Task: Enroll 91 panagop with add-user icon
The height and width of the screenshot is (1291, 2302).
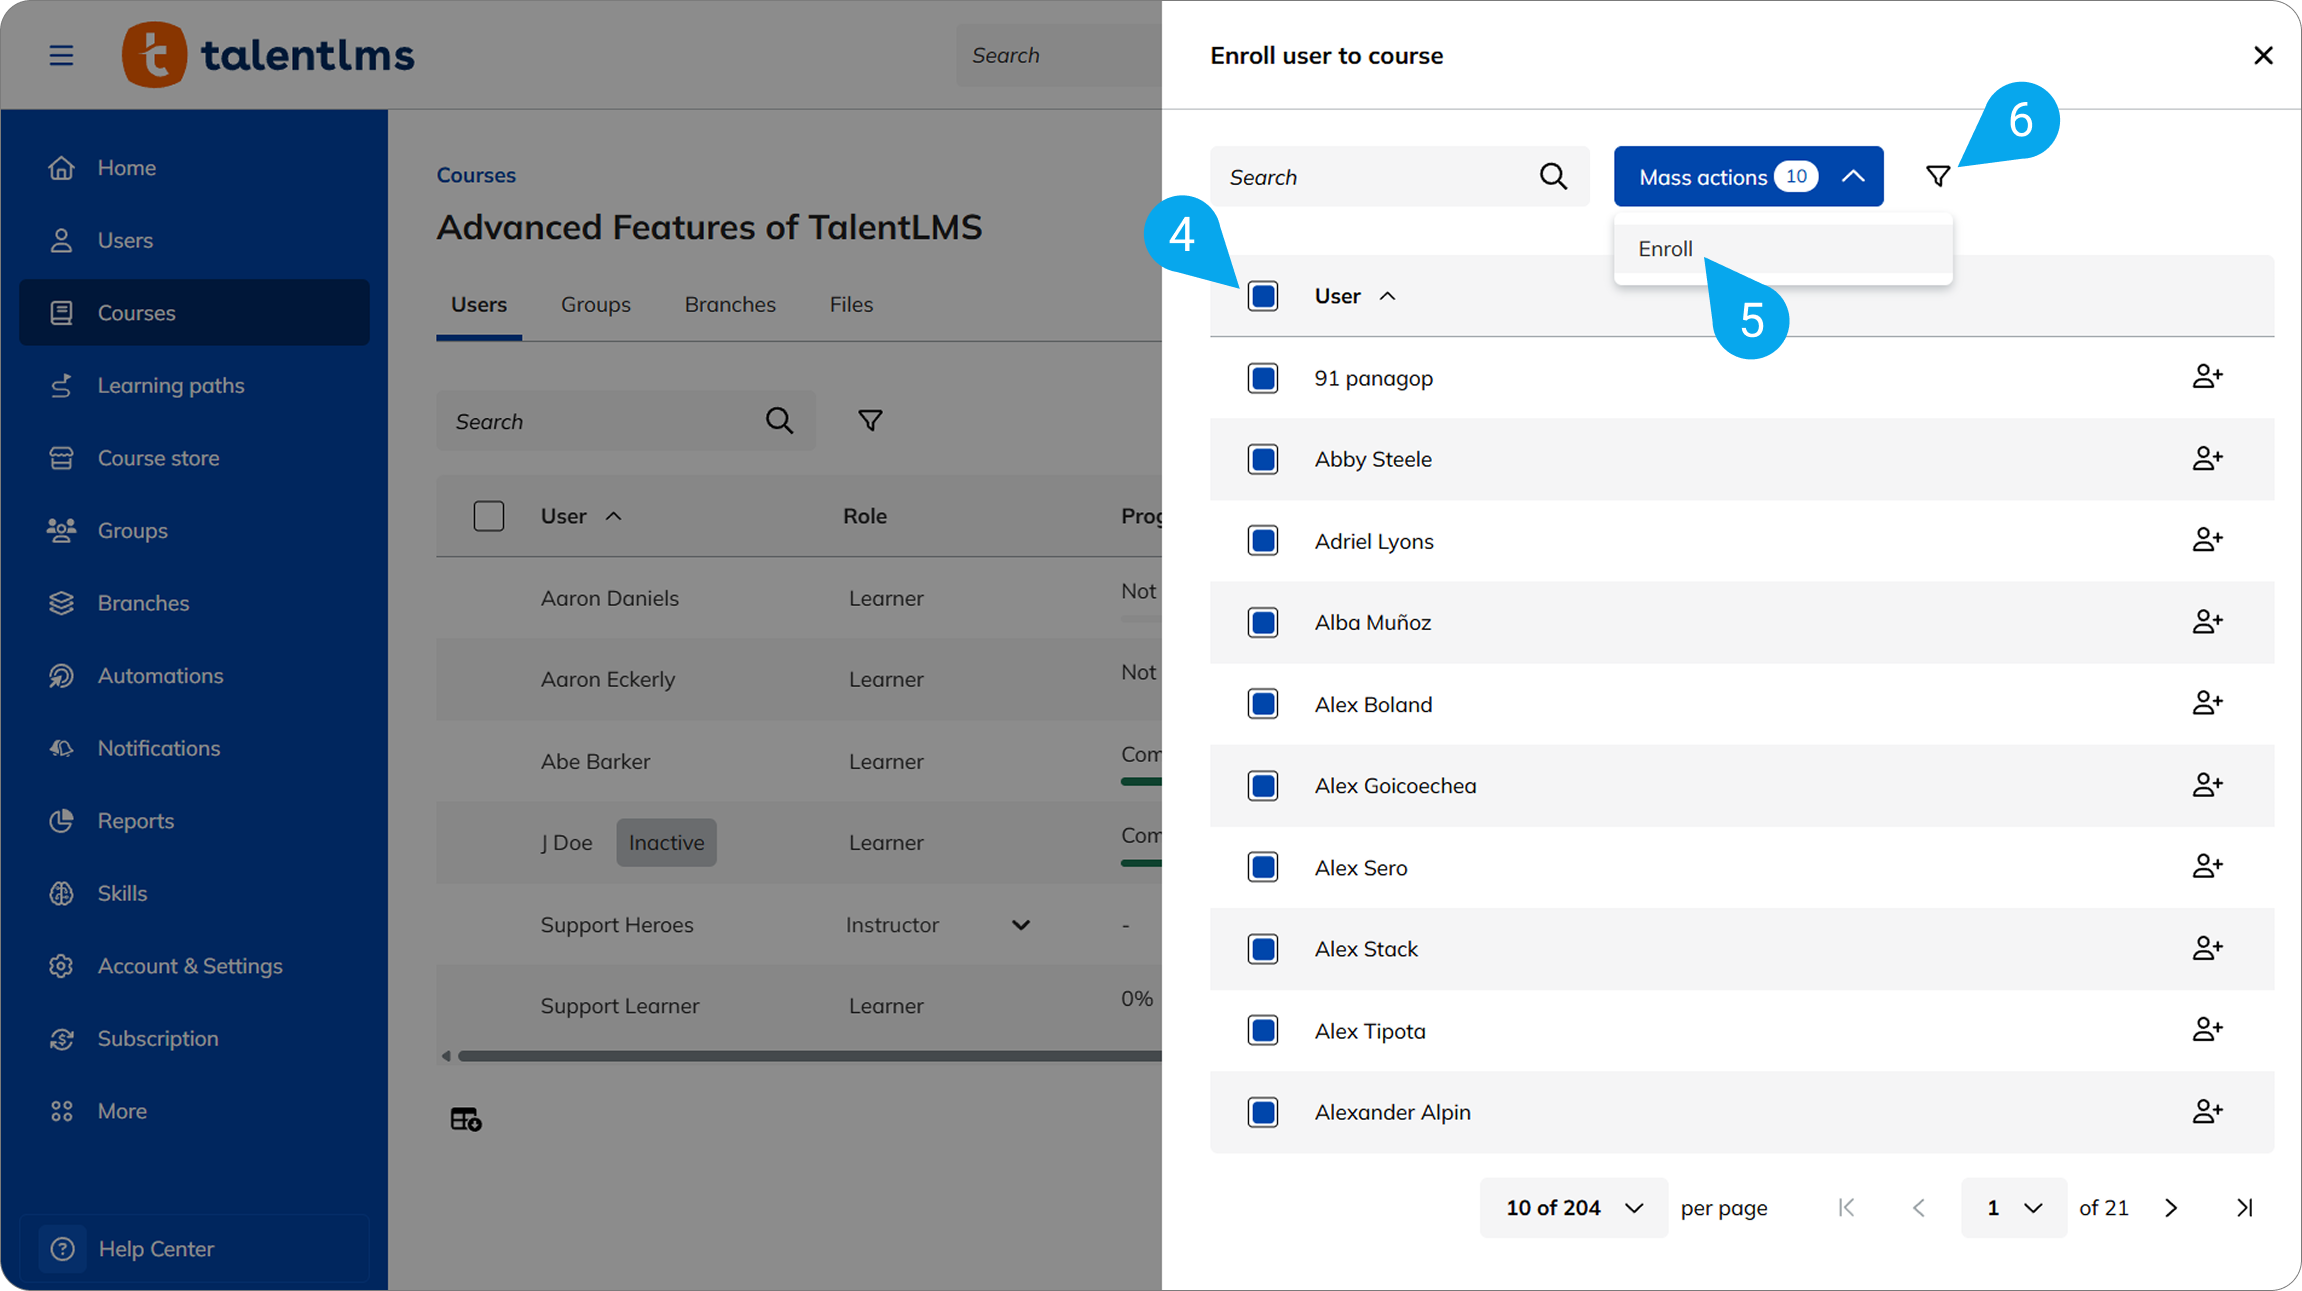Action: 2207,377
